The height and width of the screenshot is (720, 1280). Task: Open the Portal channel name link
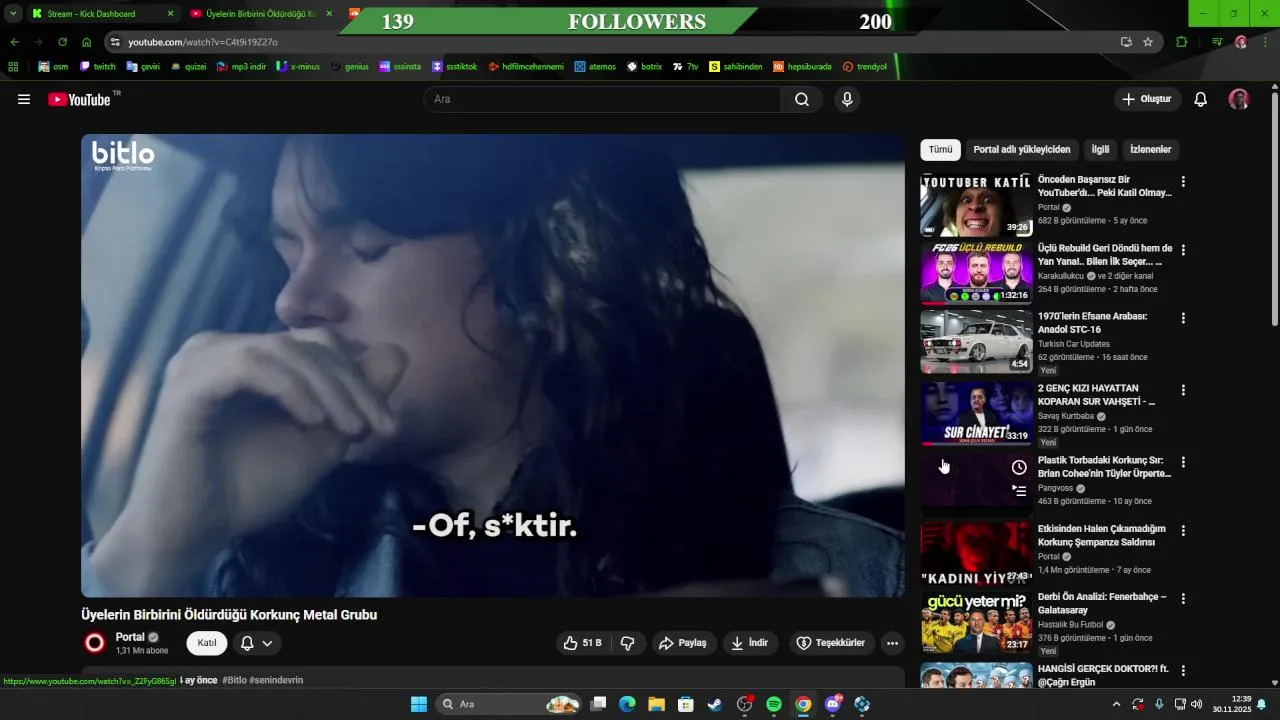pyautogui.click(x=130, y=637)
